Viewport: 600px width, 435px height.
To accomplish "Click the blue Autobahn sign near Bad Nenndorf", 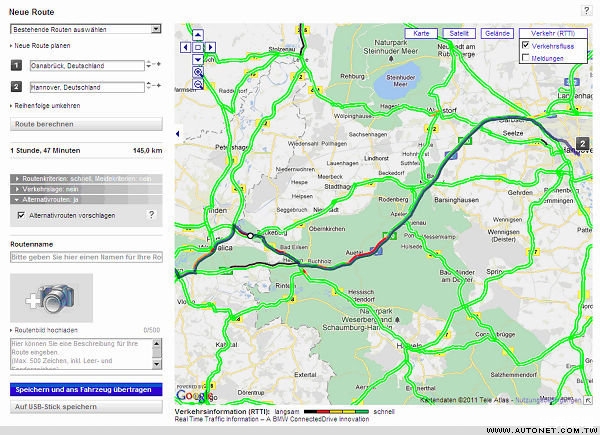I will (452, 155).
